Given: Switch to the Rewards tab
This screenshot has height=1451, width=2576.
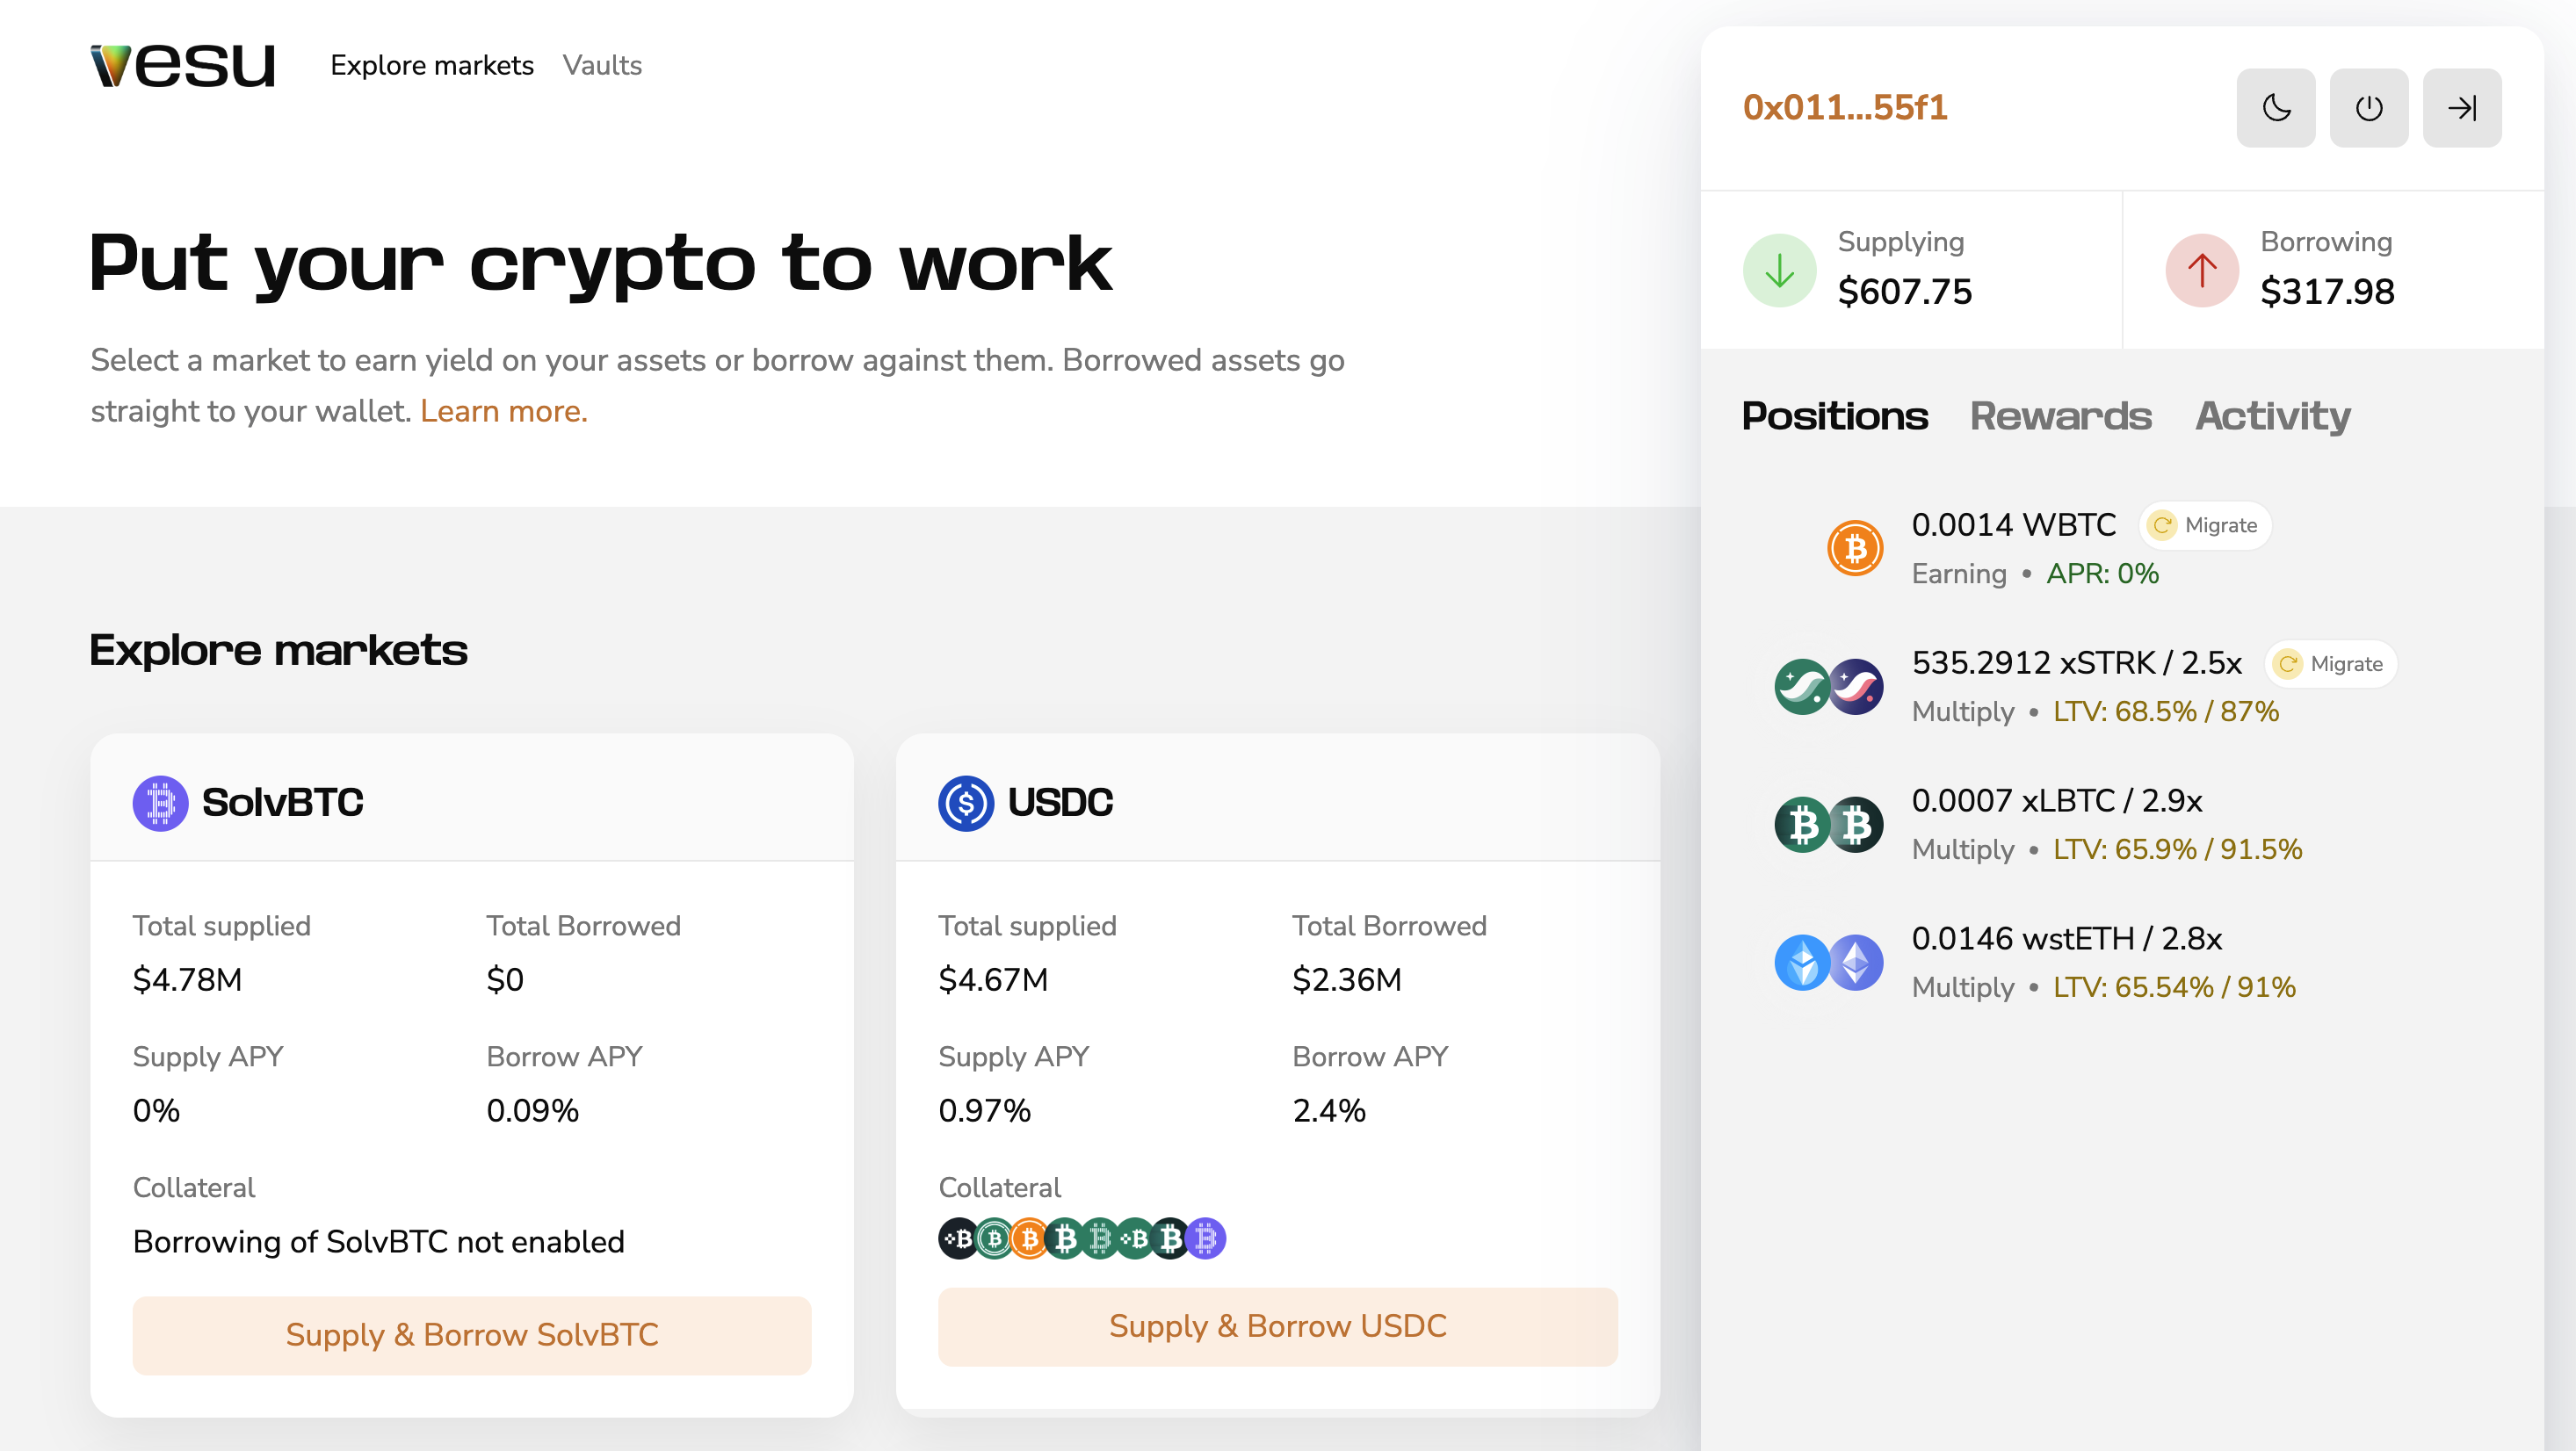Looking at the screenshot, I should point(2061,416).
